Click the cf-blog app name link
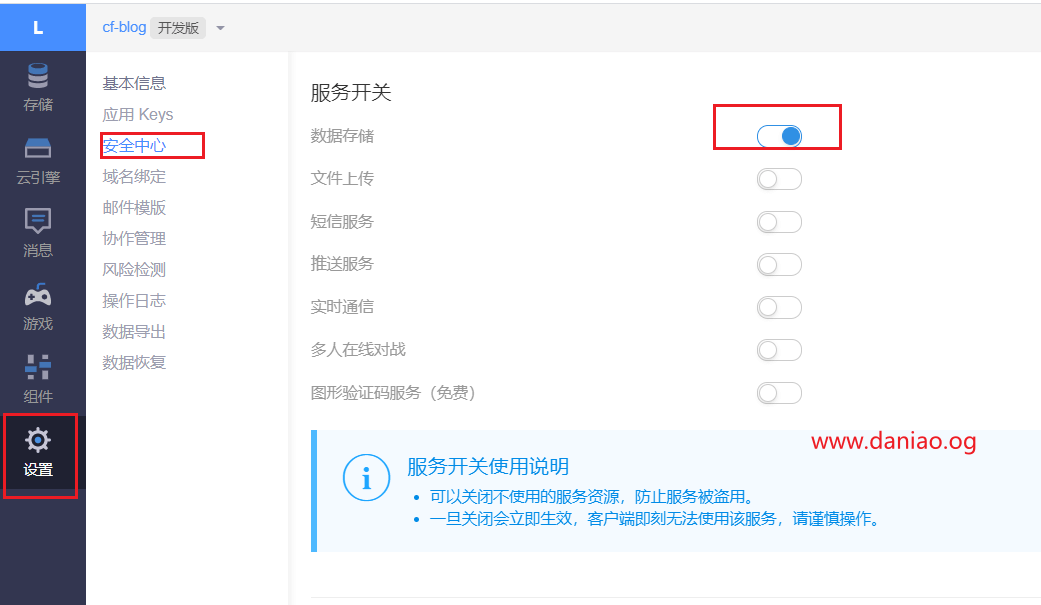Image resolution: width=1041 pixels, height=605 pixels. pos(124,27)
